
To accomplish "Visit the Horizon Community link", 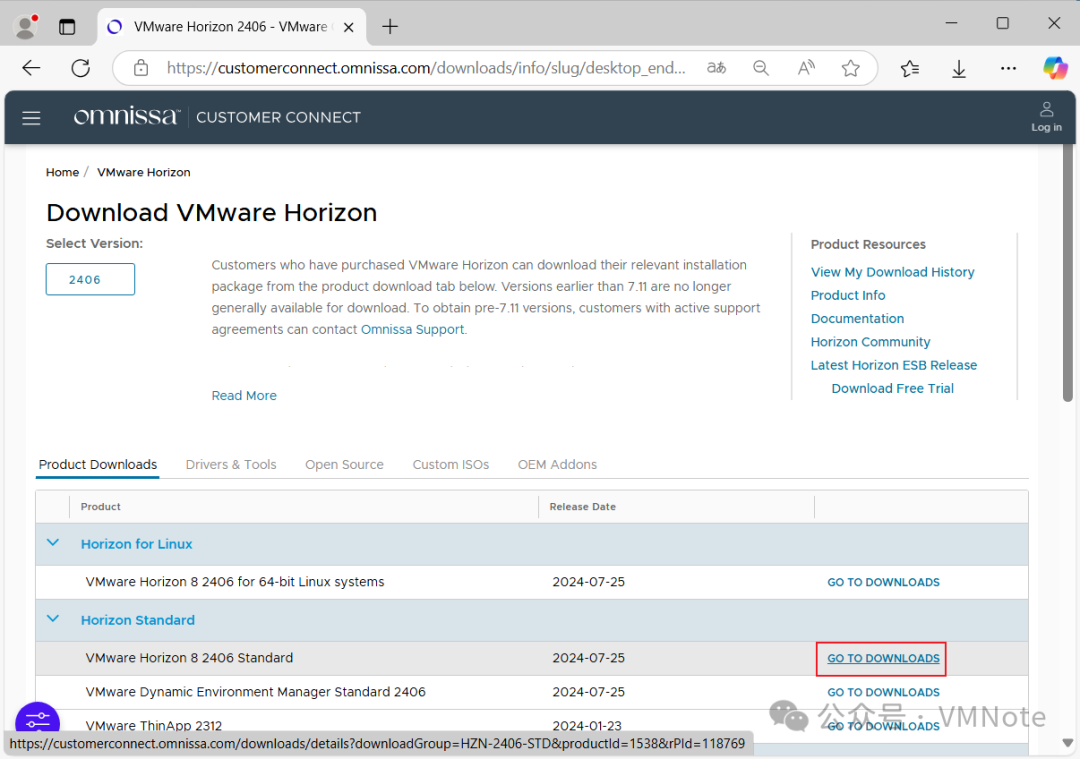I will pyautogui.click(x=870, y=342).
